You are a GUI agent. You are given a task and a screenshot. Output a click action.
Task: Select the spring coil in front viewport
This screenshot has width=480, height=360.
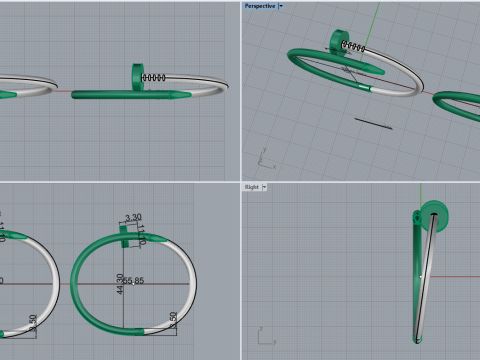(154, 78)
